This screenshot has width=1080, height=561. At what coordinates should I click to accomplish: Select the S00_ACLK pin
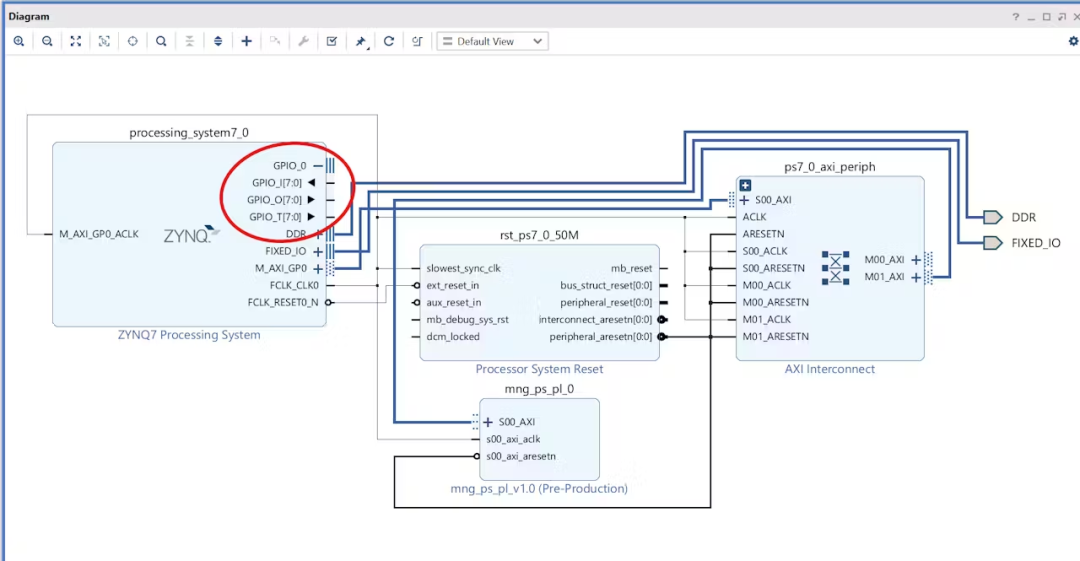click(765, 252)
